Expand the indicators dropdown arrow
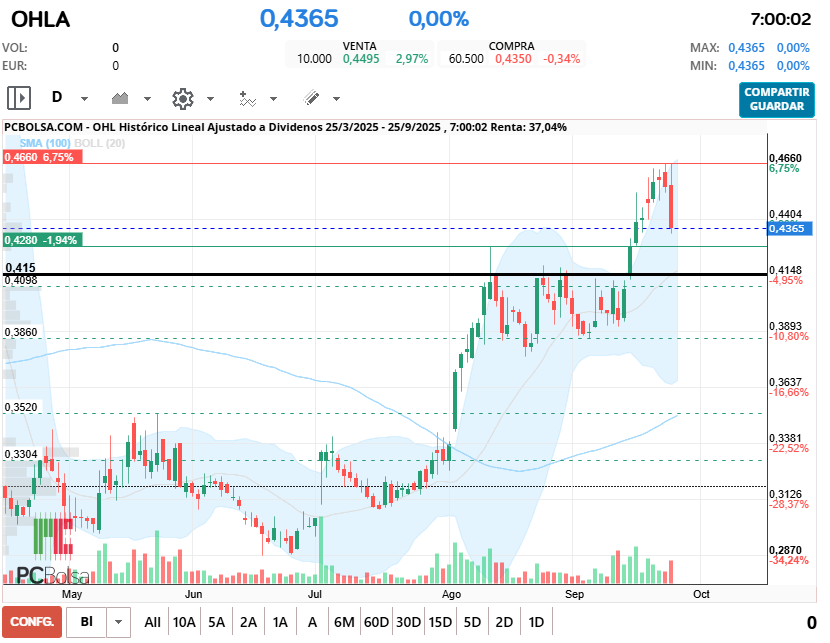 (x=273, y=98)
